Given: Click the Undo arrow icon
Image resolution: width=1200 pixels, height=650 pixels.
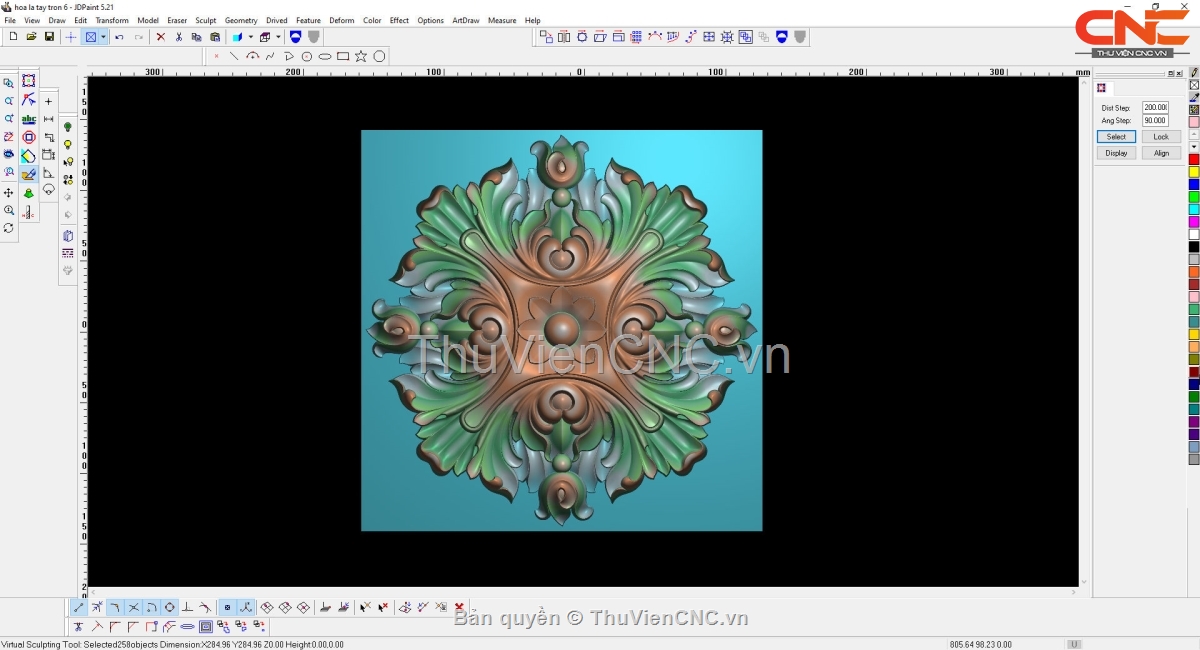Looking at the screenshot, I should coord(120,37).
